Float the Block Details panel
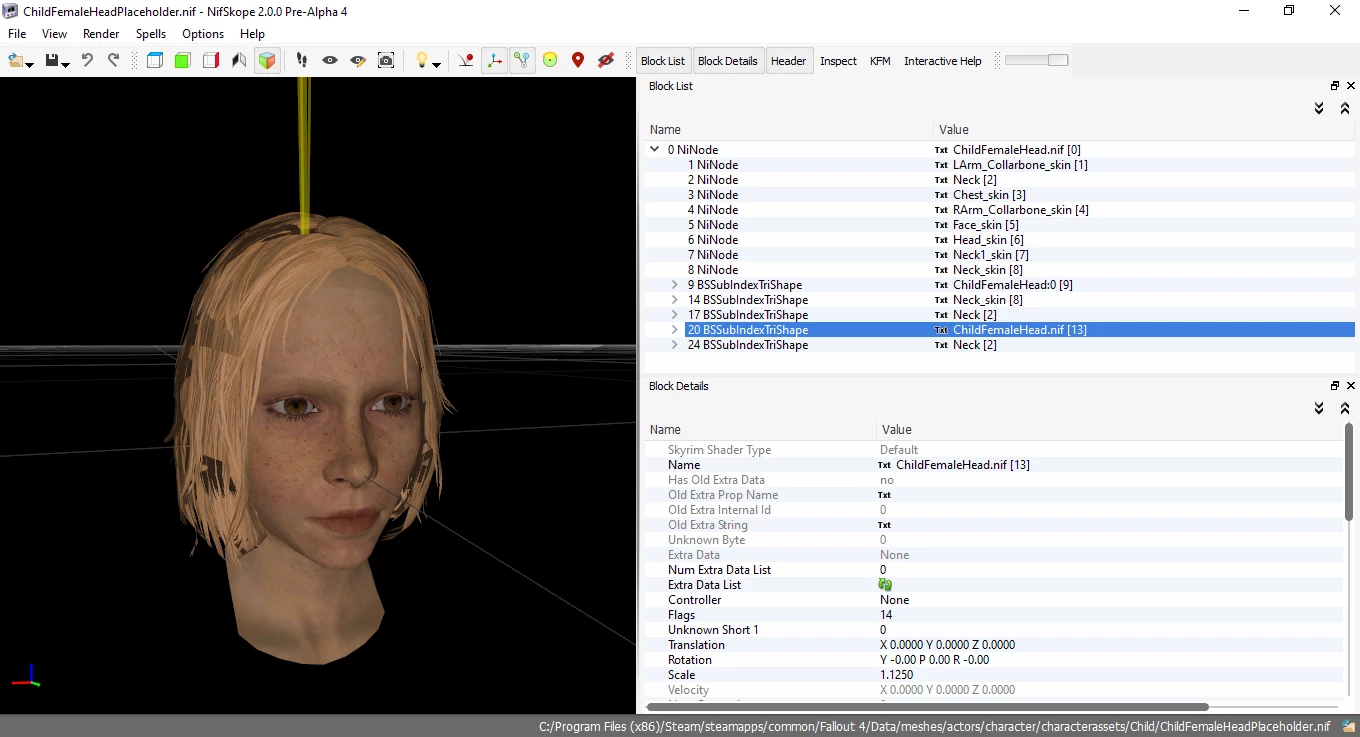This screenshot has height=737, width=1360. coord(1334,386)
